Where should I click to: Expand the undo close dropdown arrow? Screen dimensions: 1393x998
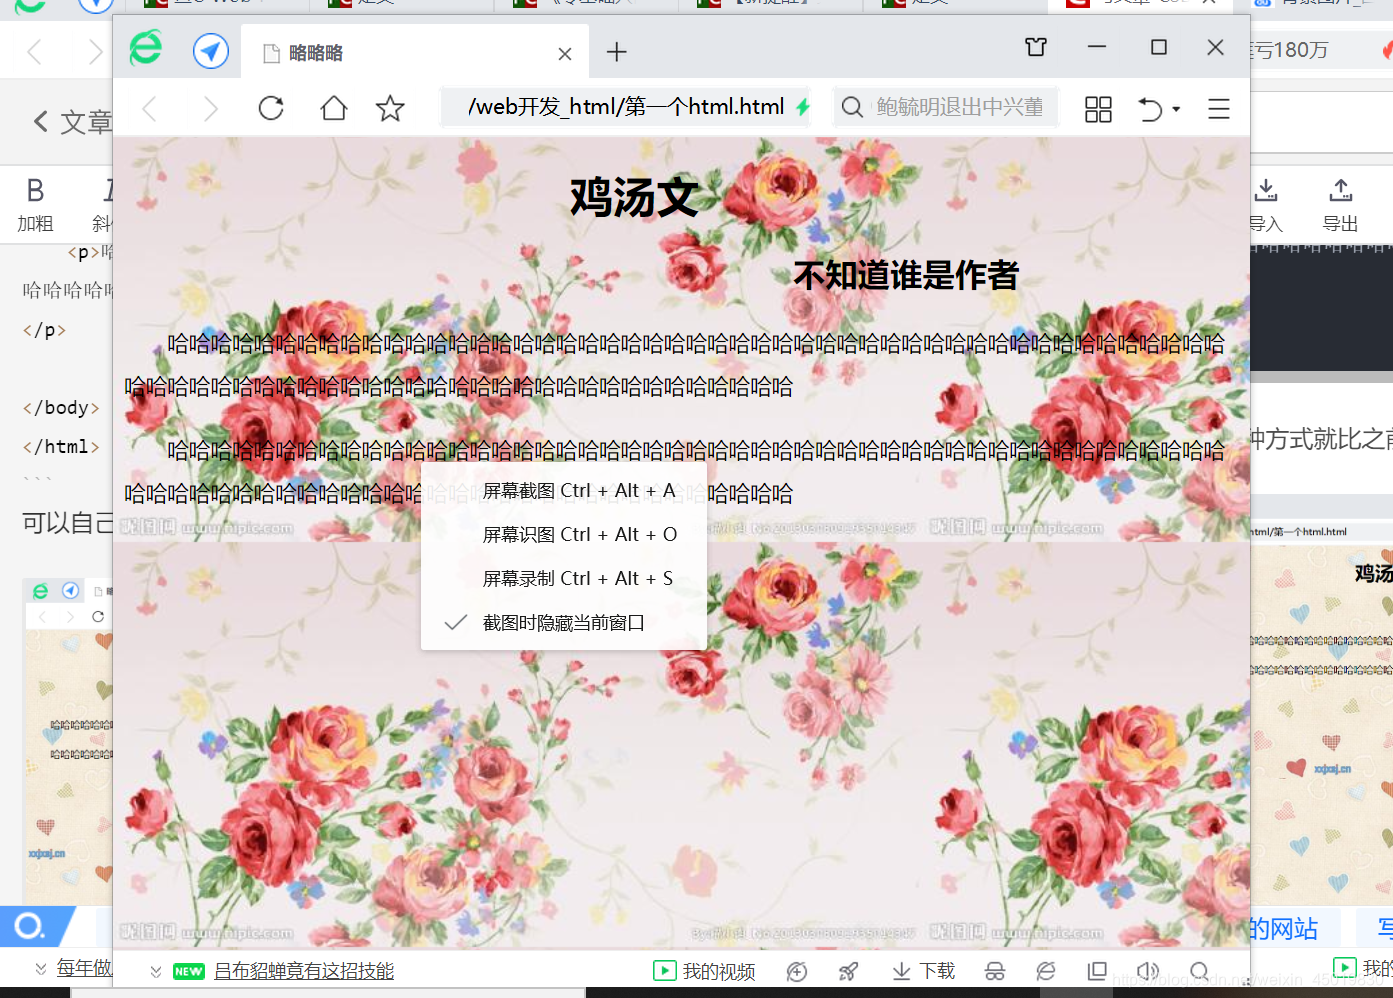(x=1176, y=109)
